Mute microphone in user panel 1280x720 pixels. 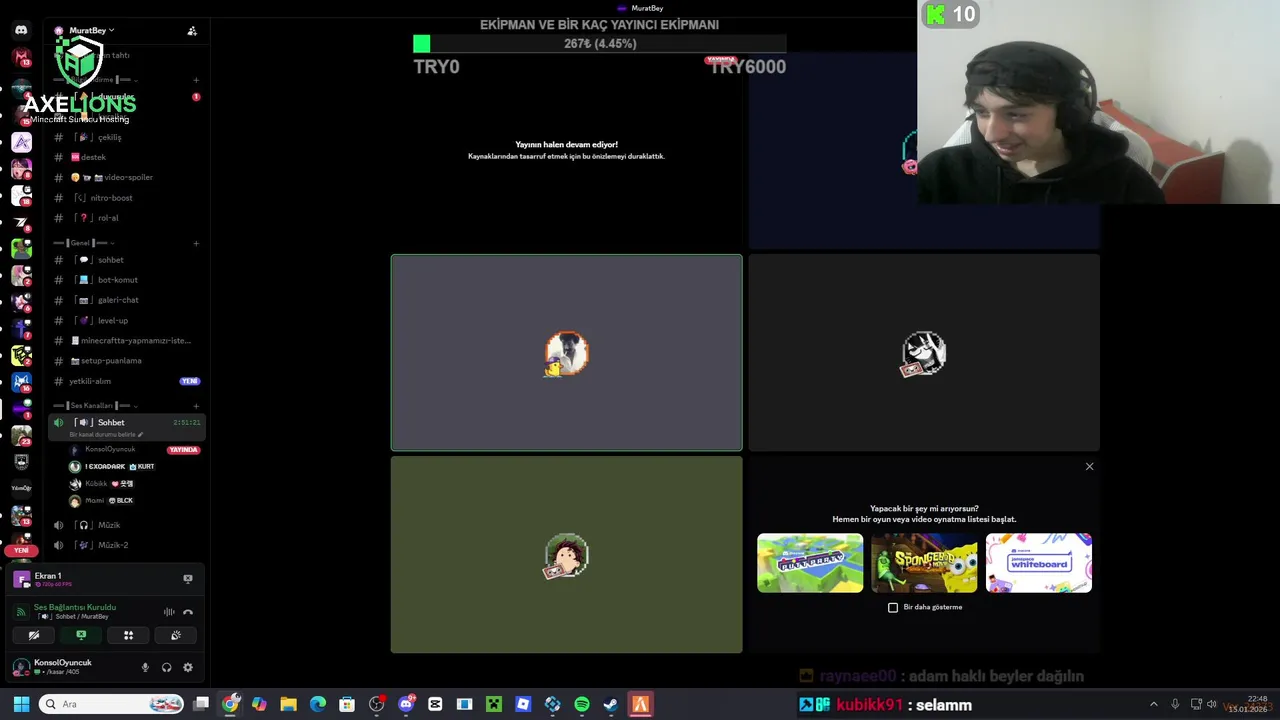145,667
